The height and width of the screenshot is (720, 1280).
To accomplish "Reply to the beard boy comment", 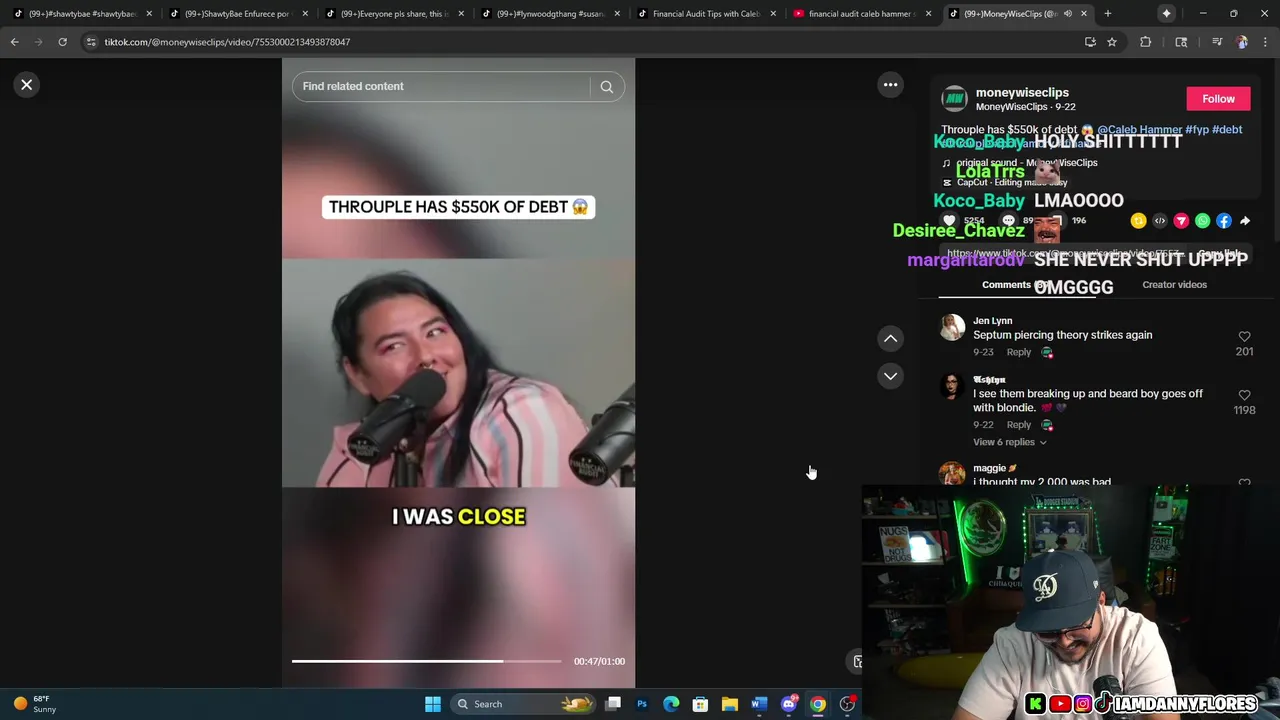I will coord(1018,425).
